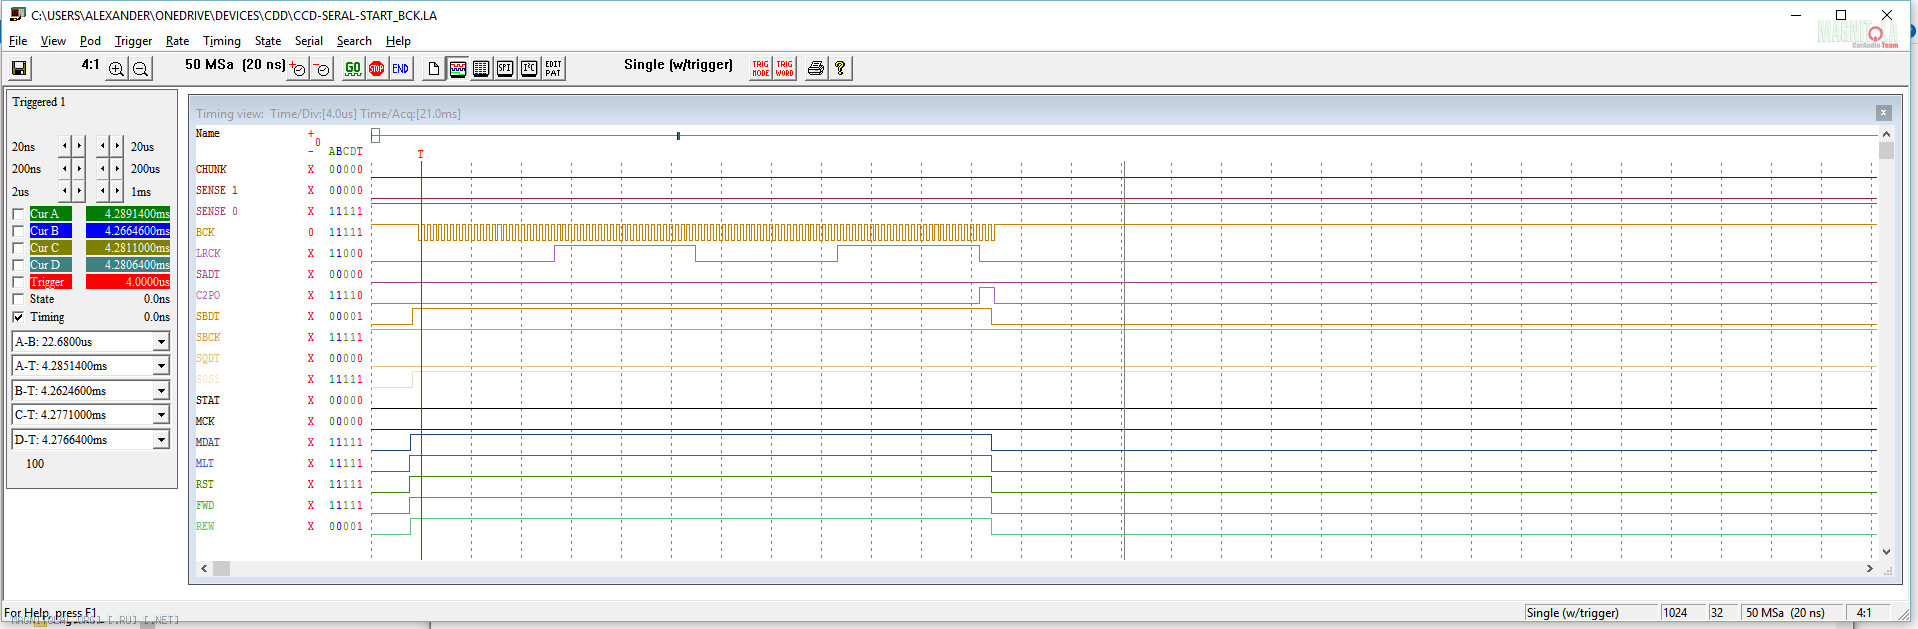The height and width of the screenshot is (629, 1918).
Task: Uncheck the Timing checkbox
Action: click(x=18, y=317)
